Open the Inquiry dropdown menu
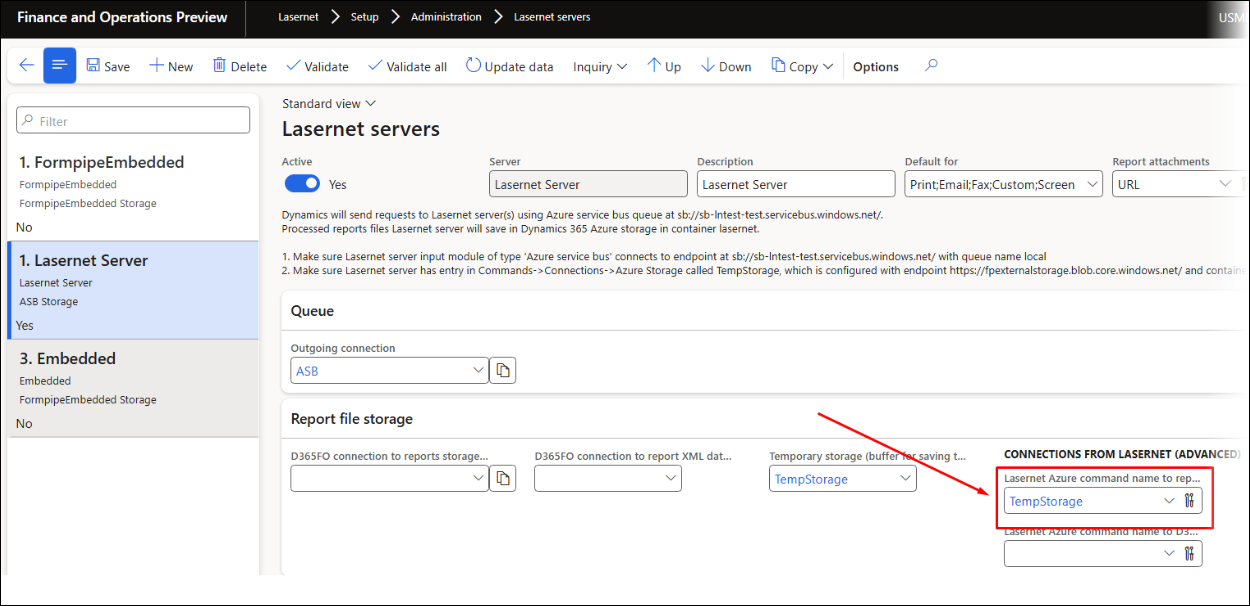The height and width of the screenshot is (606, 1250). click(x=600, y=66)
